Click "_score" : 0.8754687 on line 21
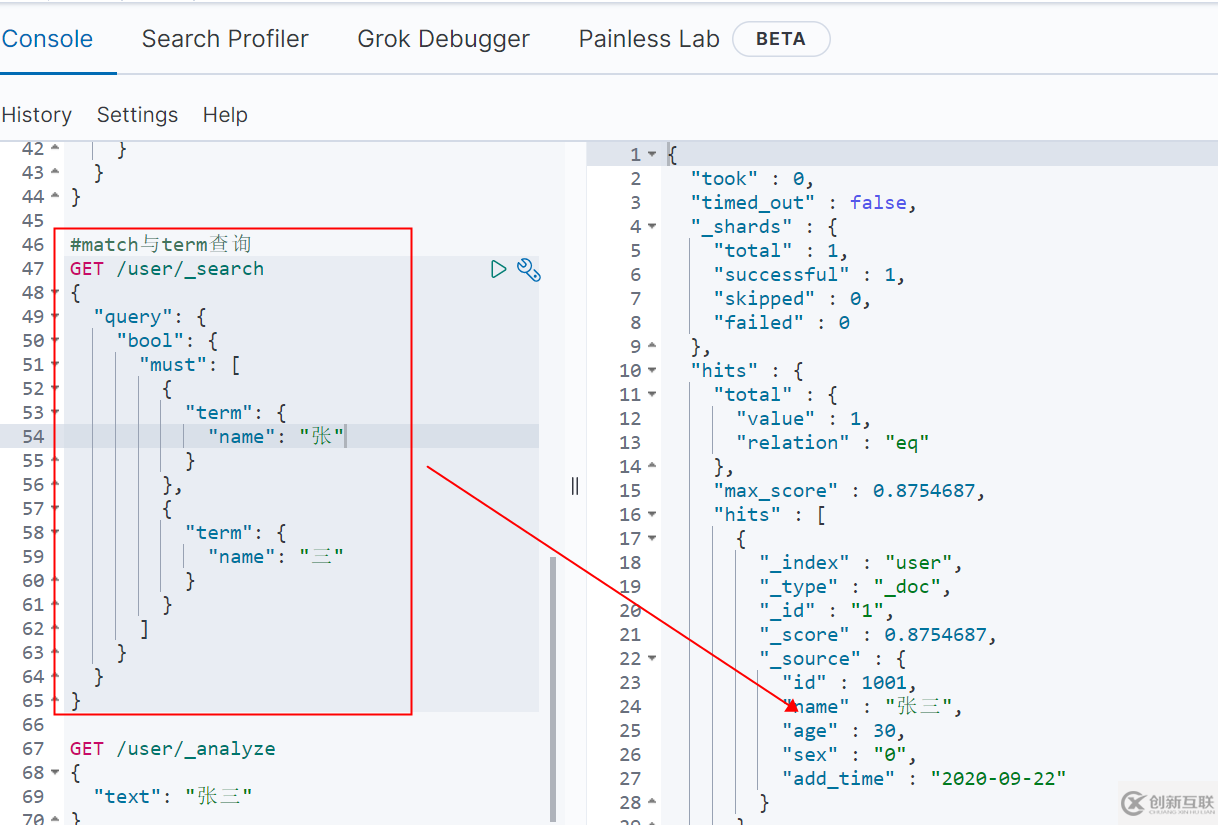The height and width of the screenshot is (825, 1218). (x=878, y=635)
